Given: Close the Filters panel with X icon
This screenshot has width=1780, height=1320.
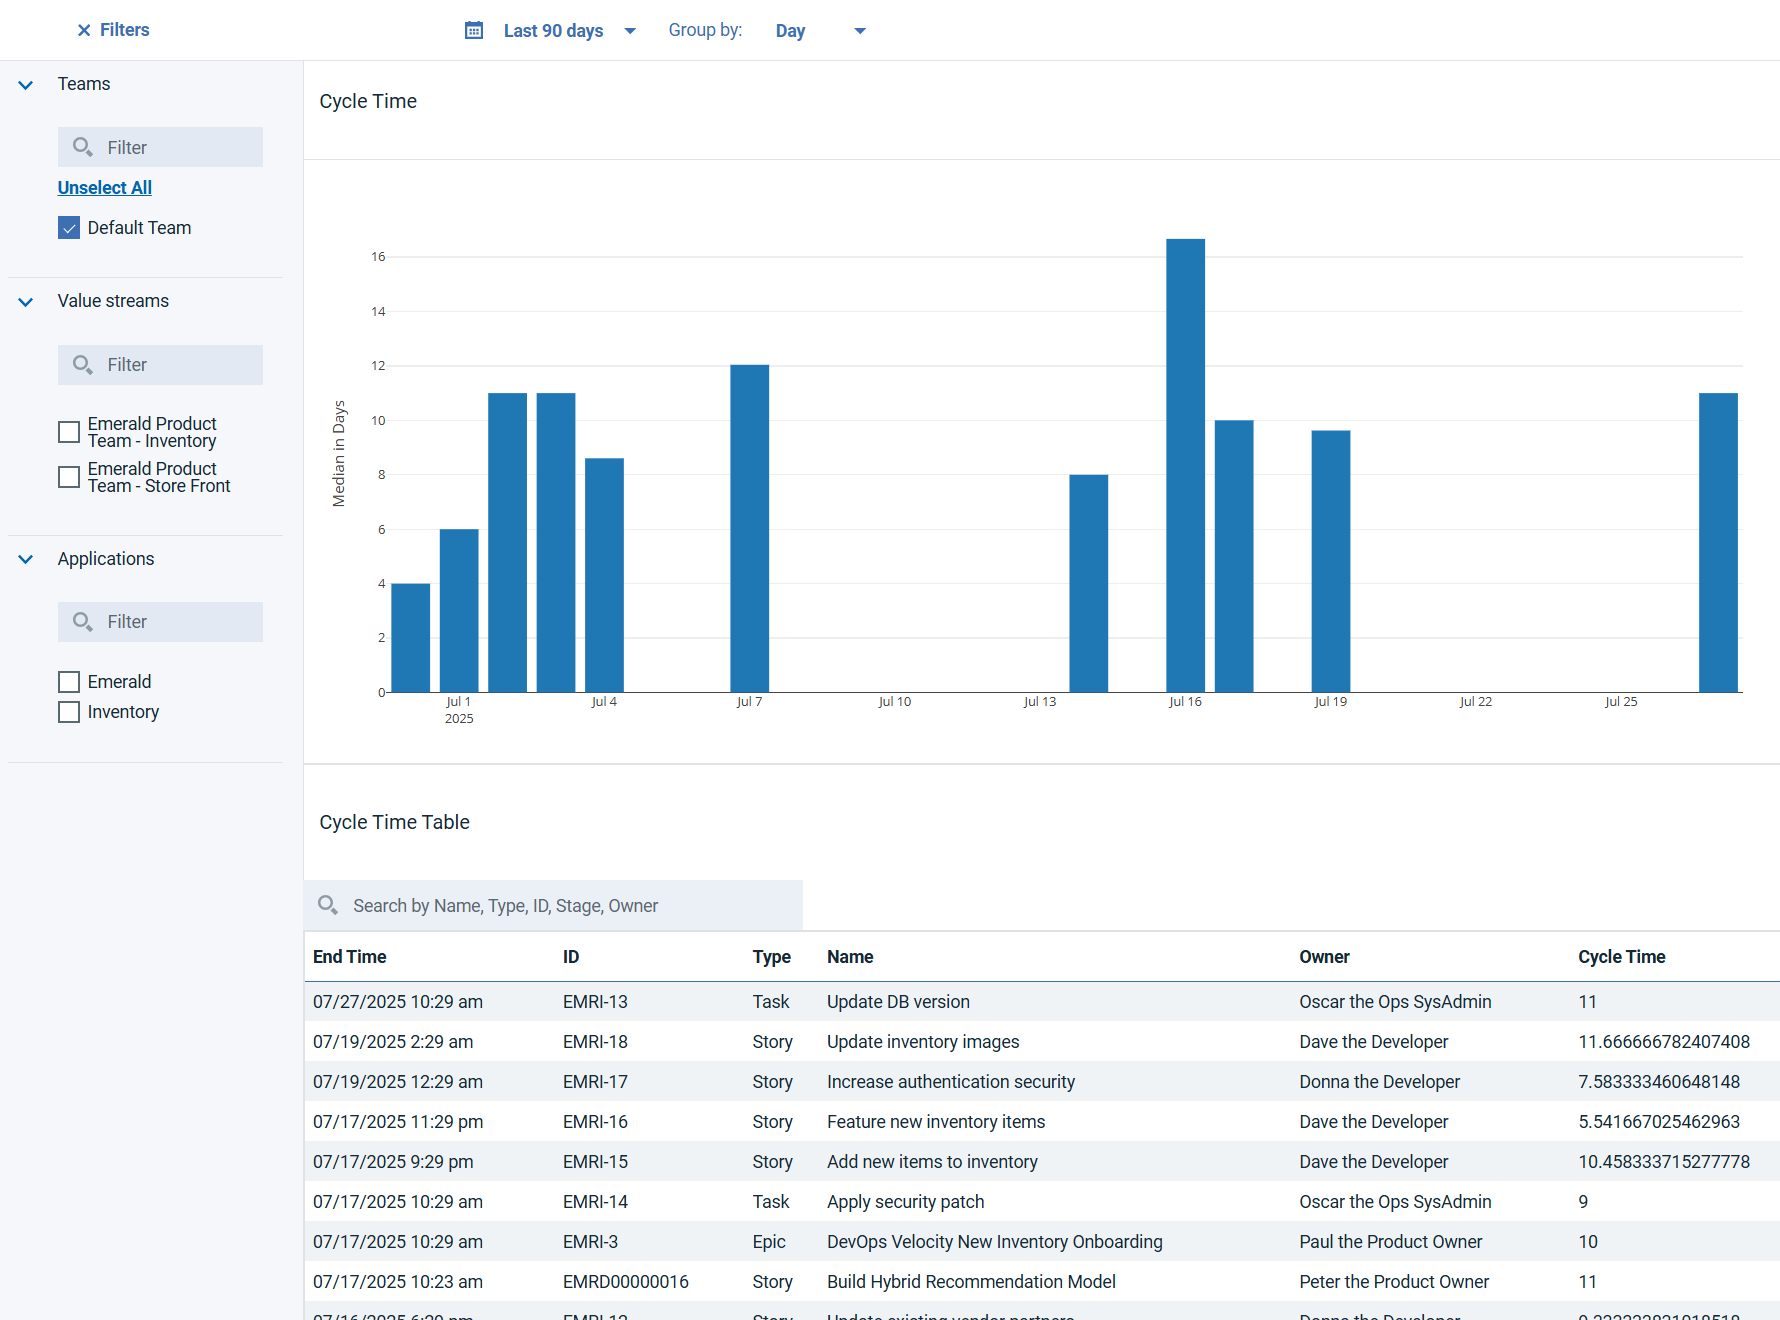Looking at the screenshot, I should (x=84, y=30).
